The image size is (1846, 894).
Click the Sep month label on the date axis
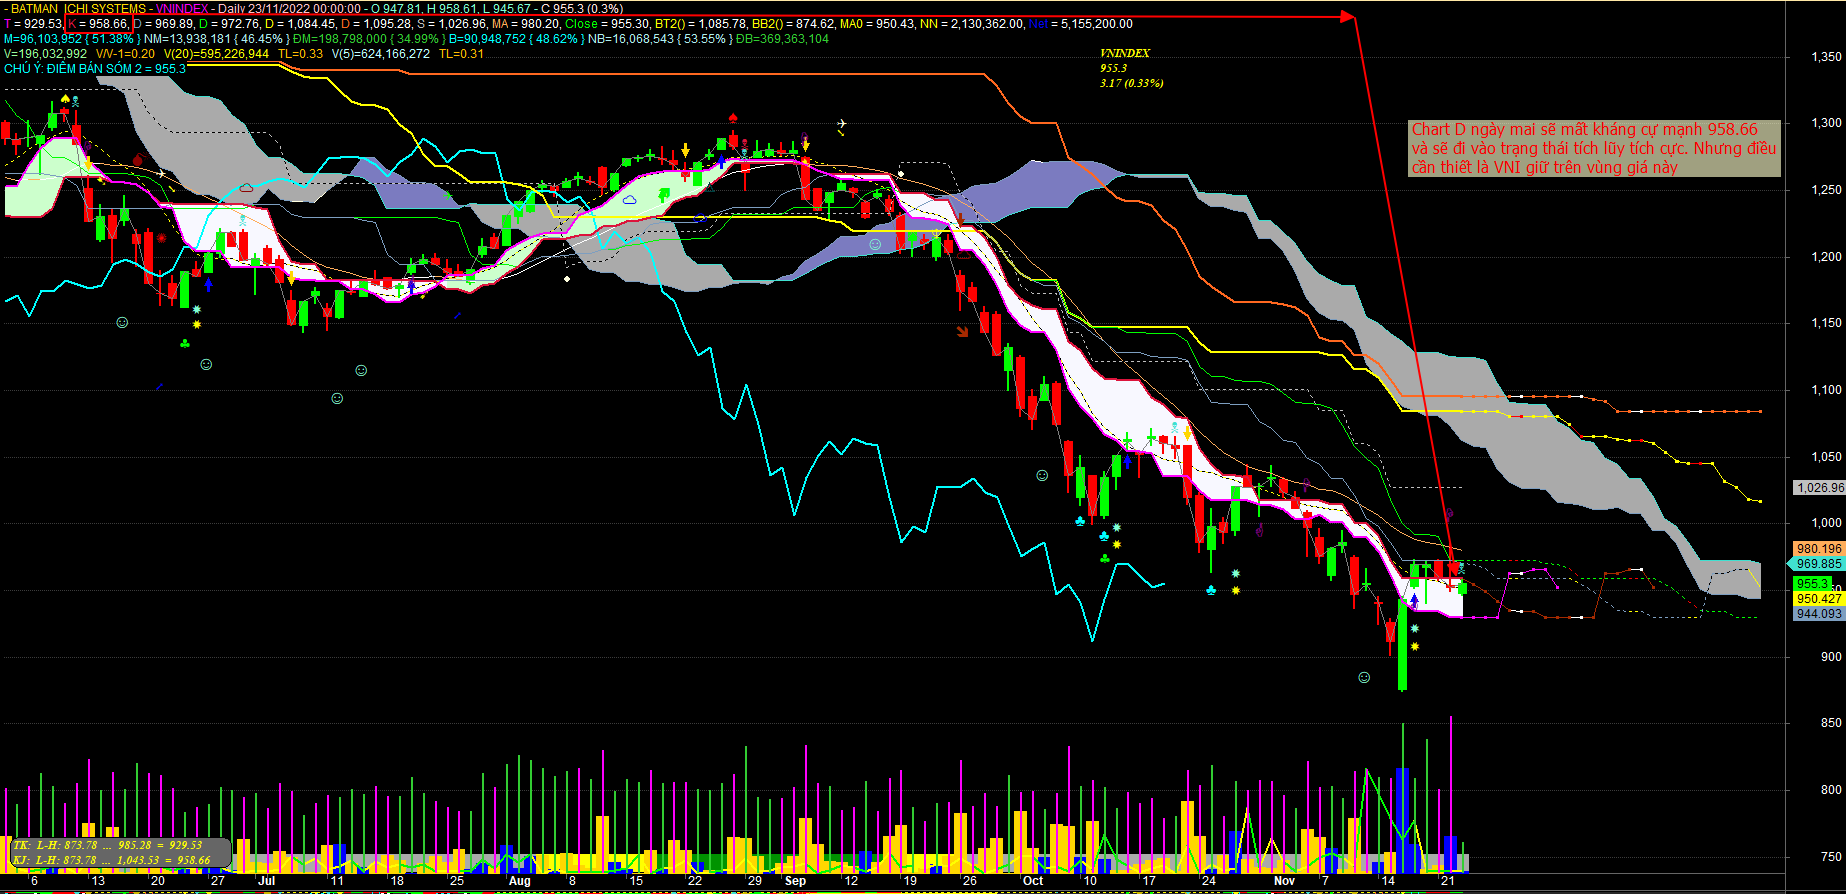(x=796, y=881)
